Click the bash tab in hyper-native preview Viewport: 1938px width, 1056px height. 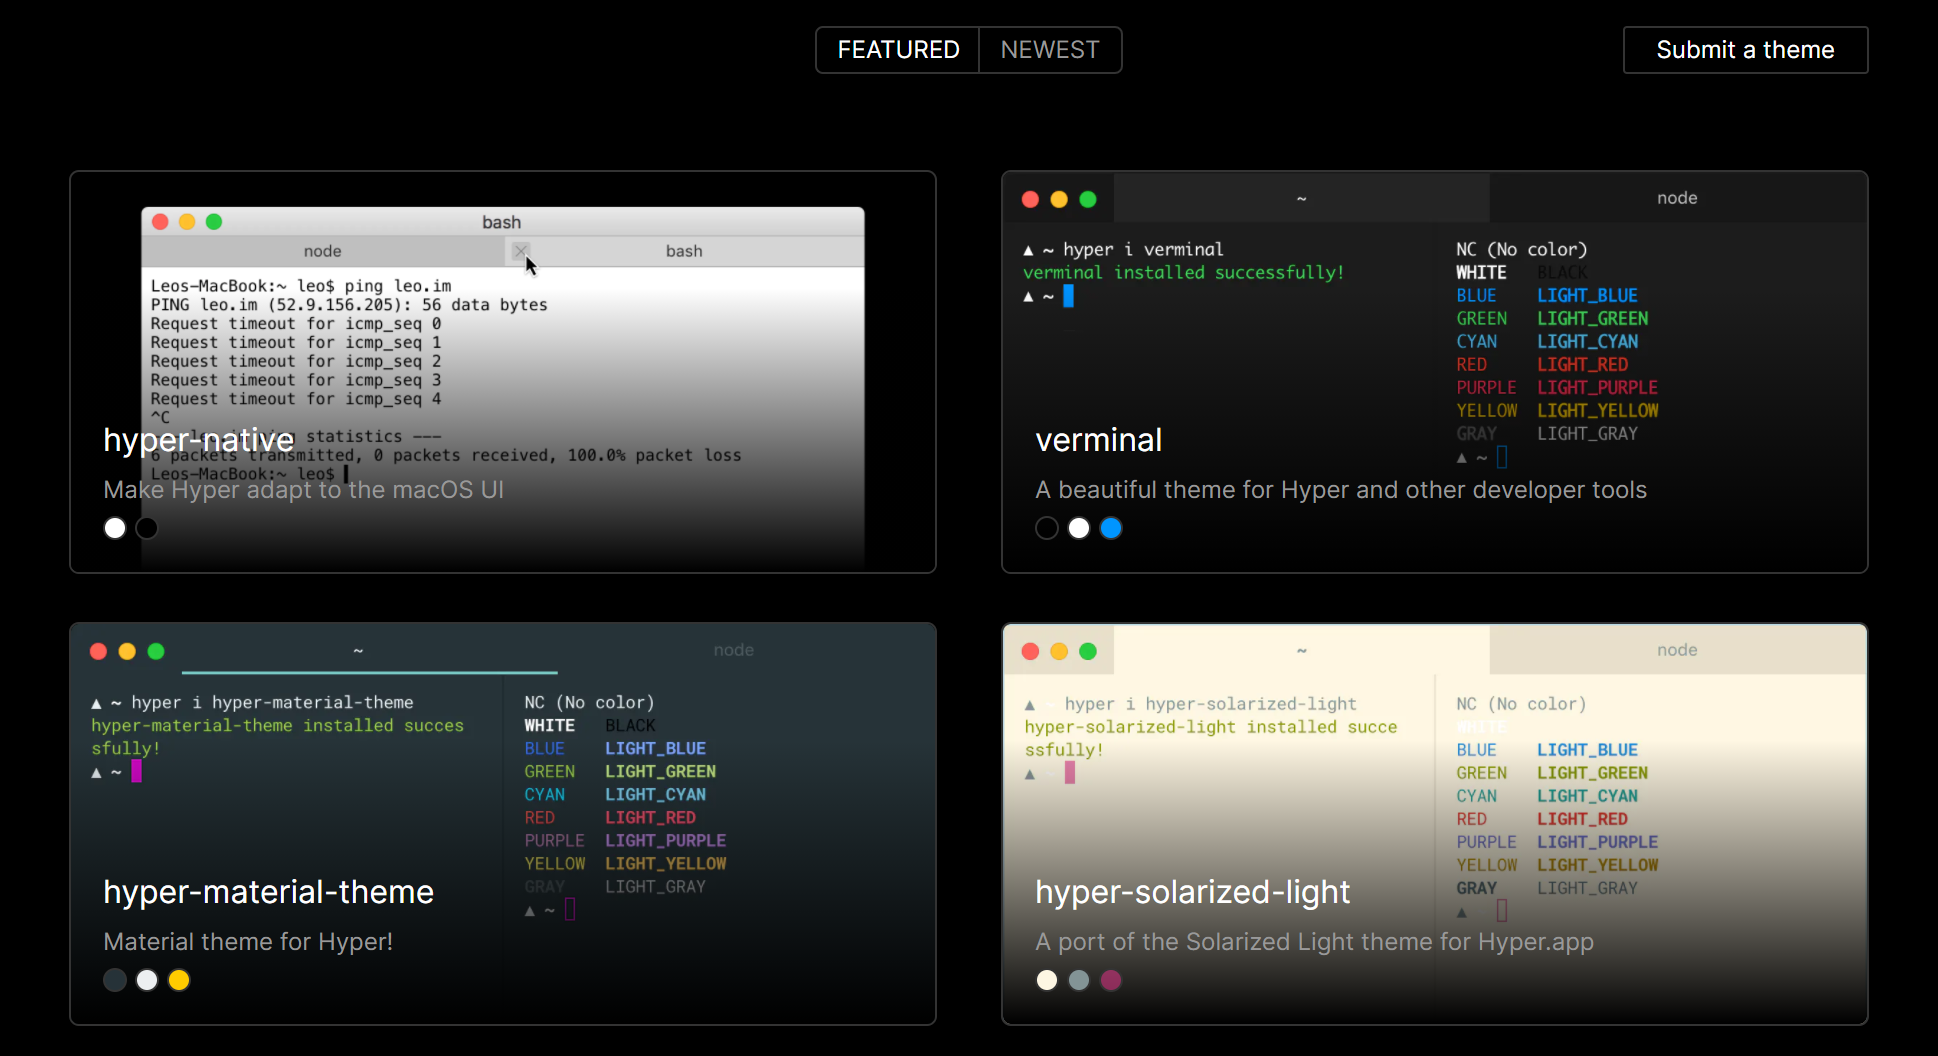(x=684, y=251)
